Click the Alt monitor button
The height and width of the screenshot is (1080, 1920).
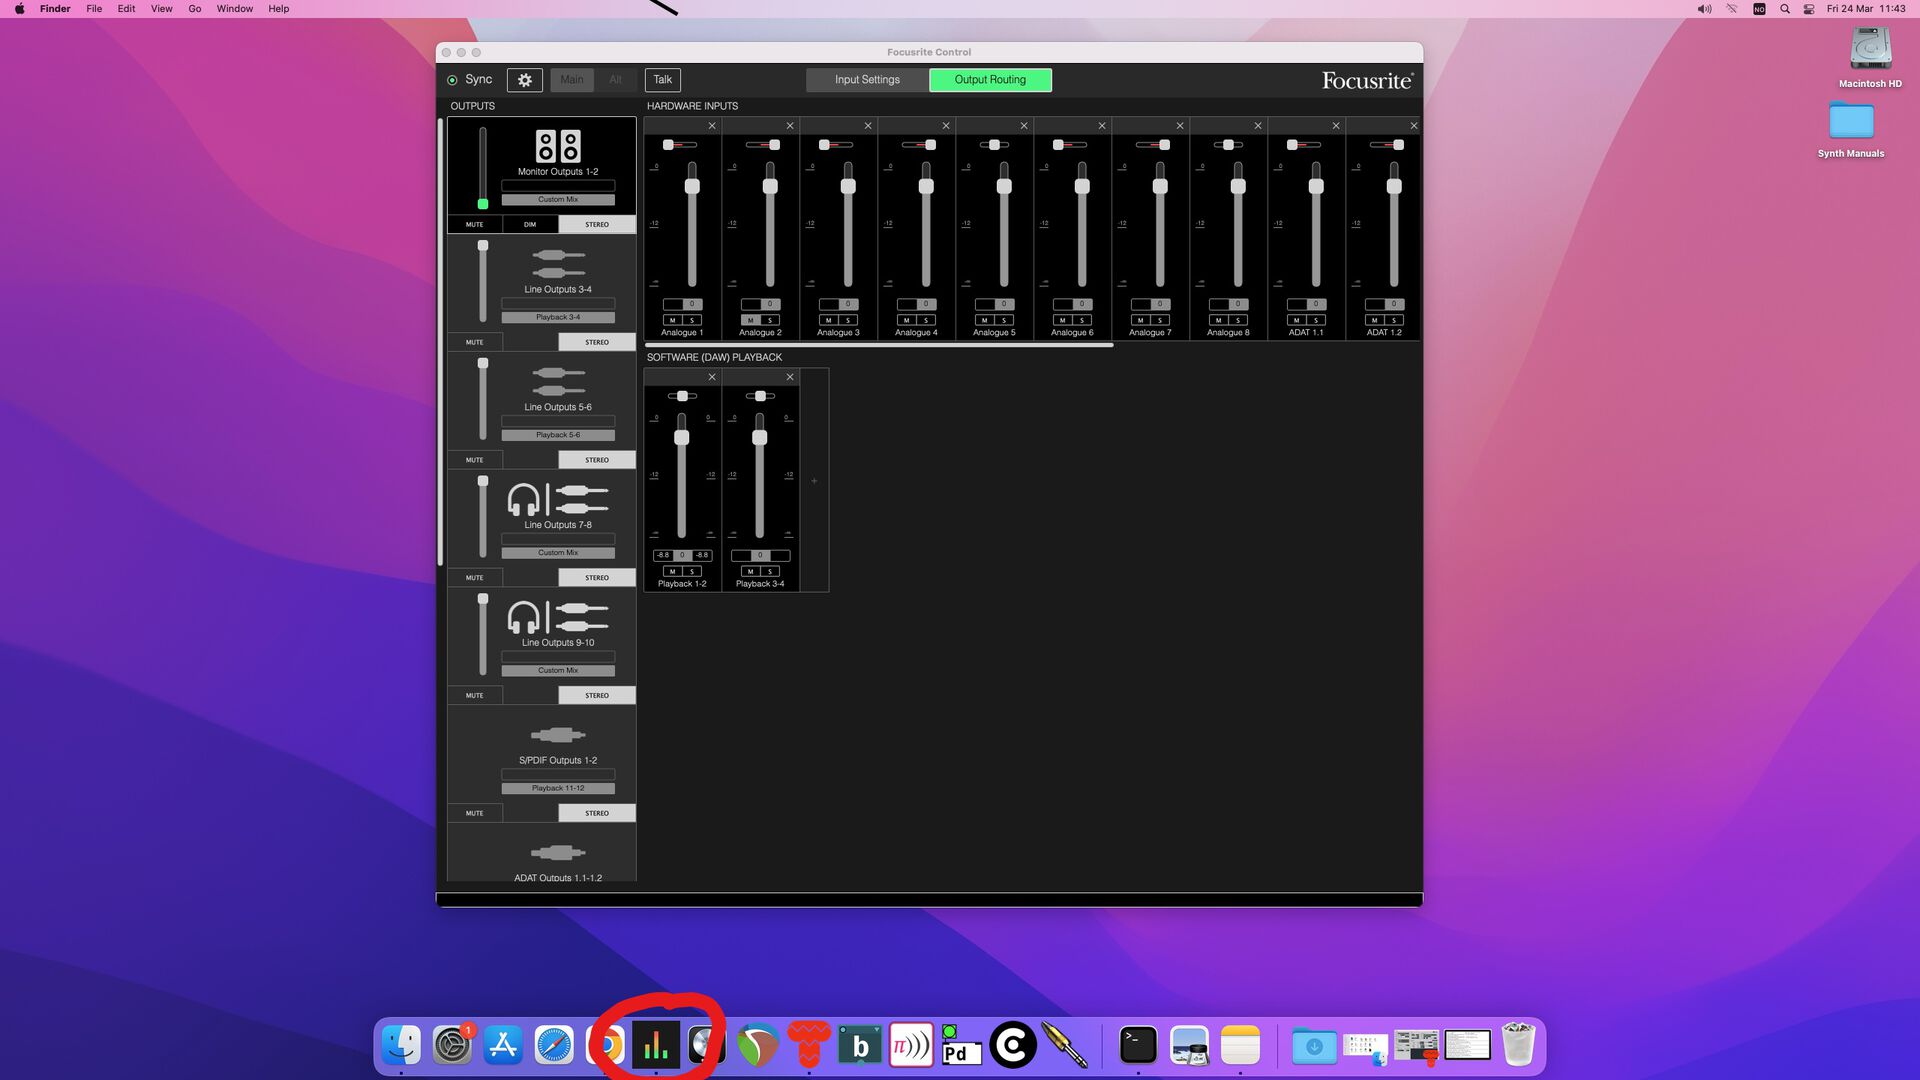[x=615, y=80]
